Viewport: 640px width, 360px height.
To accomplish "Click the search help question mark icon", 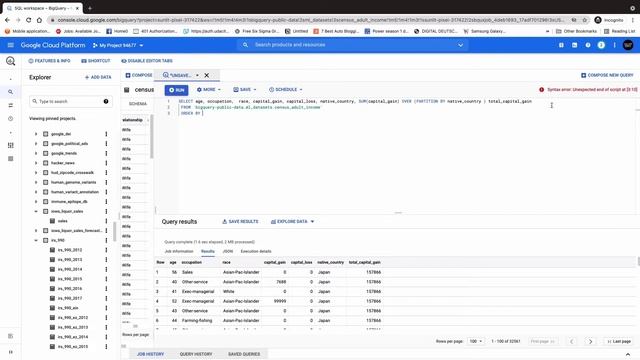I will (x=106, y=101).
